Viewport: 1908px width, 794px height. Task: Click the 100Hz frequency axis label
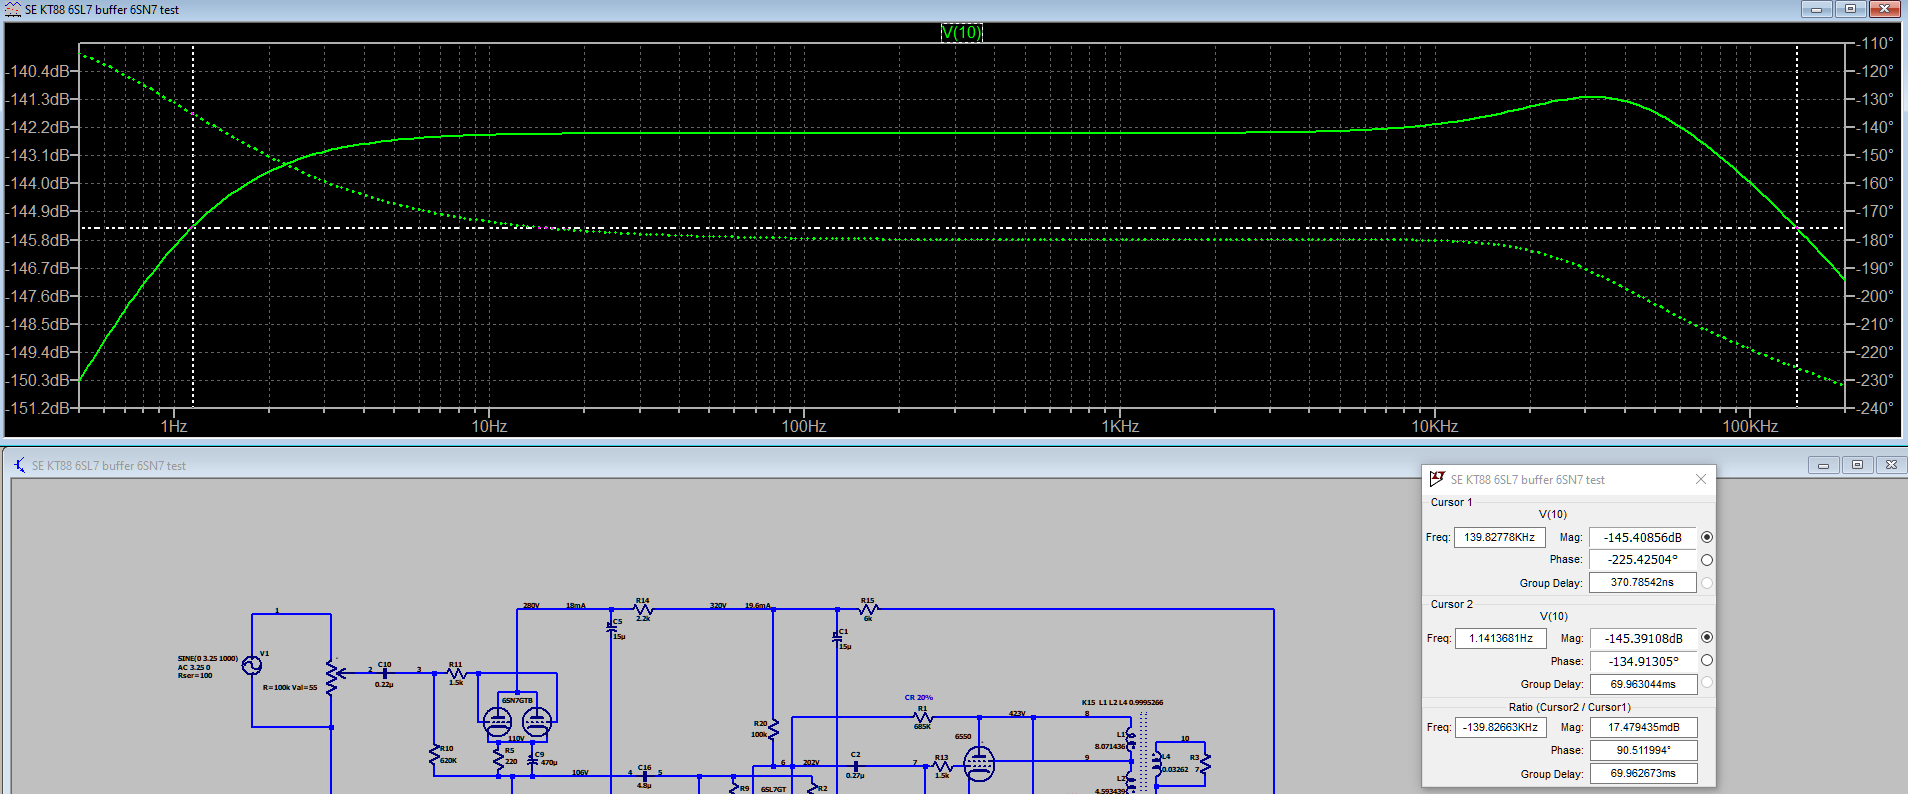(x=804, y=426)
